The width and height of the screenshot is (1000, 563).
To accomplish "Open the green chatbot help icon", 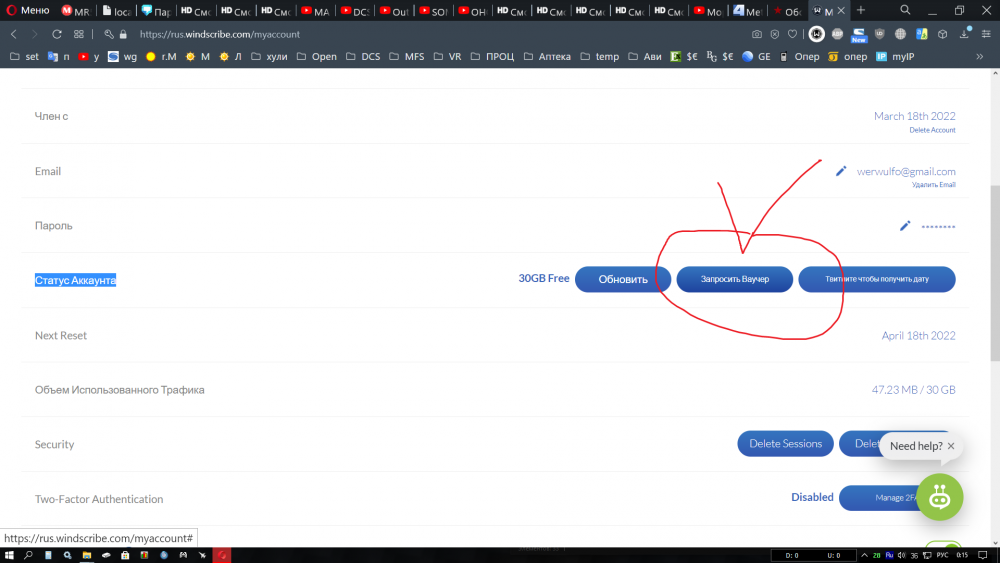I will click(939, 497).
